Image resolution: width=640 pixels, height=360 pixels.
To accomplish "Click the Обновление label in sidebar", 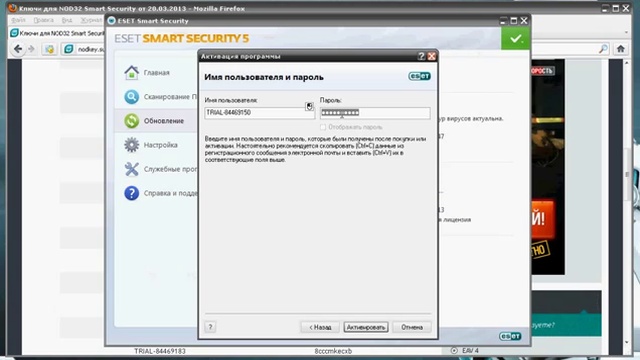I will [164, 121].
